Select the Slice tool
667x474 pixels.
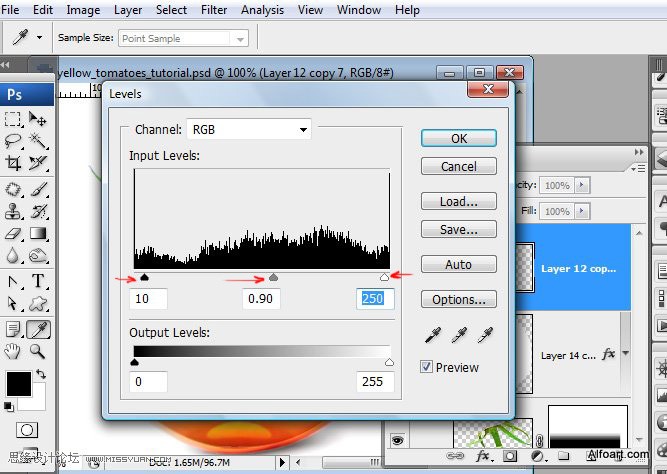(37, 163)
